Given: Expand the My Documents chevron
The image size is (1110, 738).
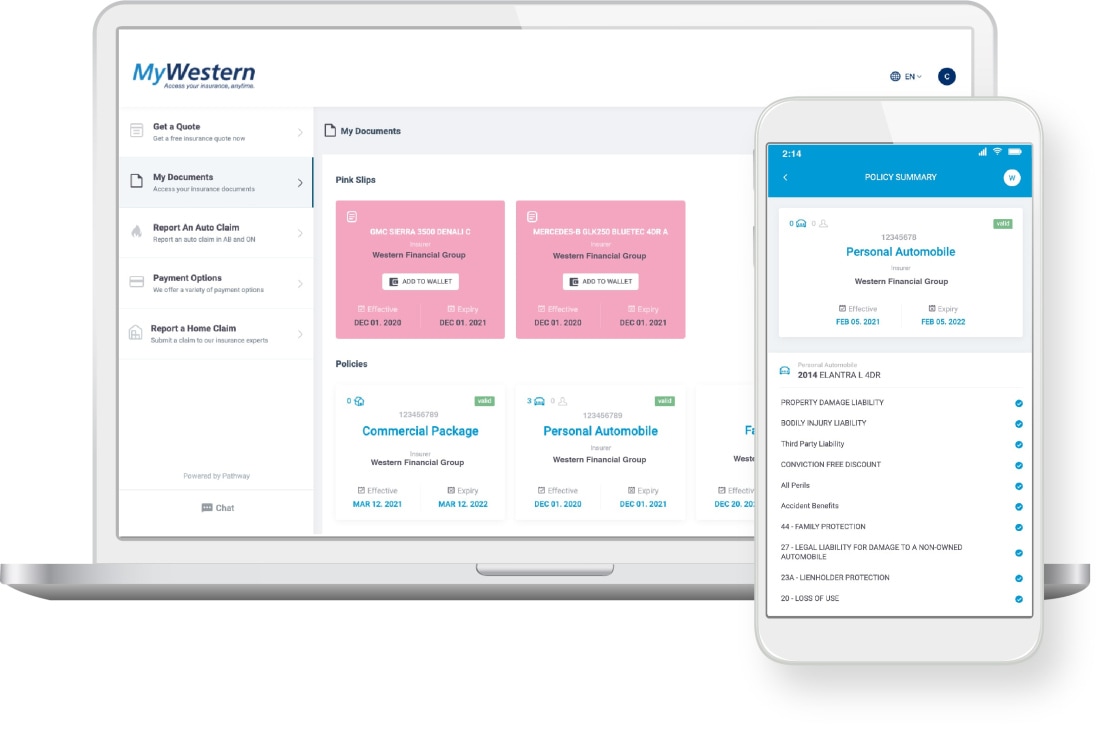Looking at the screenshot, I should coord(300,183).
